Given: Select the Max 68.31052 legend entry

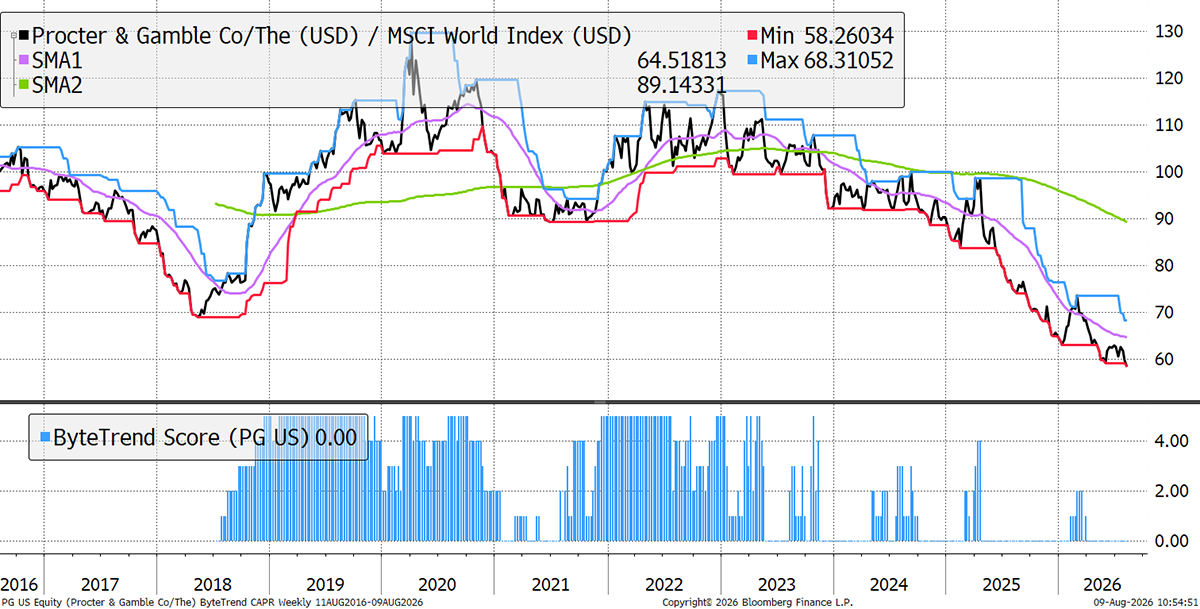Looking at the screenshot, I should click(x=827, y=61).
